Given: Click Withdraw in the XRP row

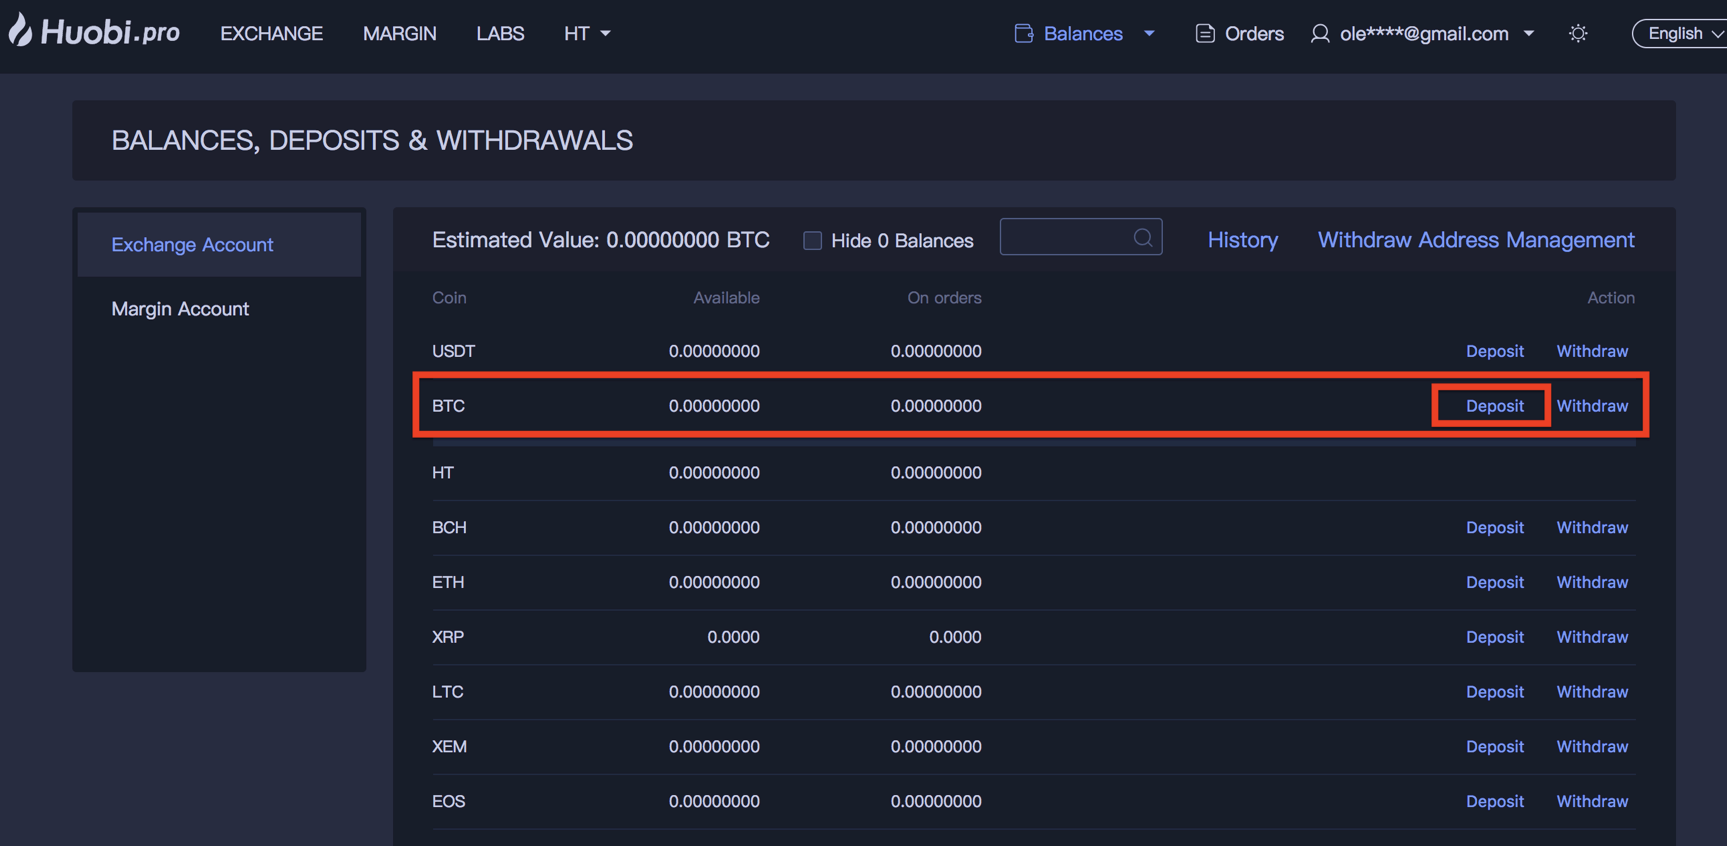Looking at the screenshot, I should (1592, 637).
